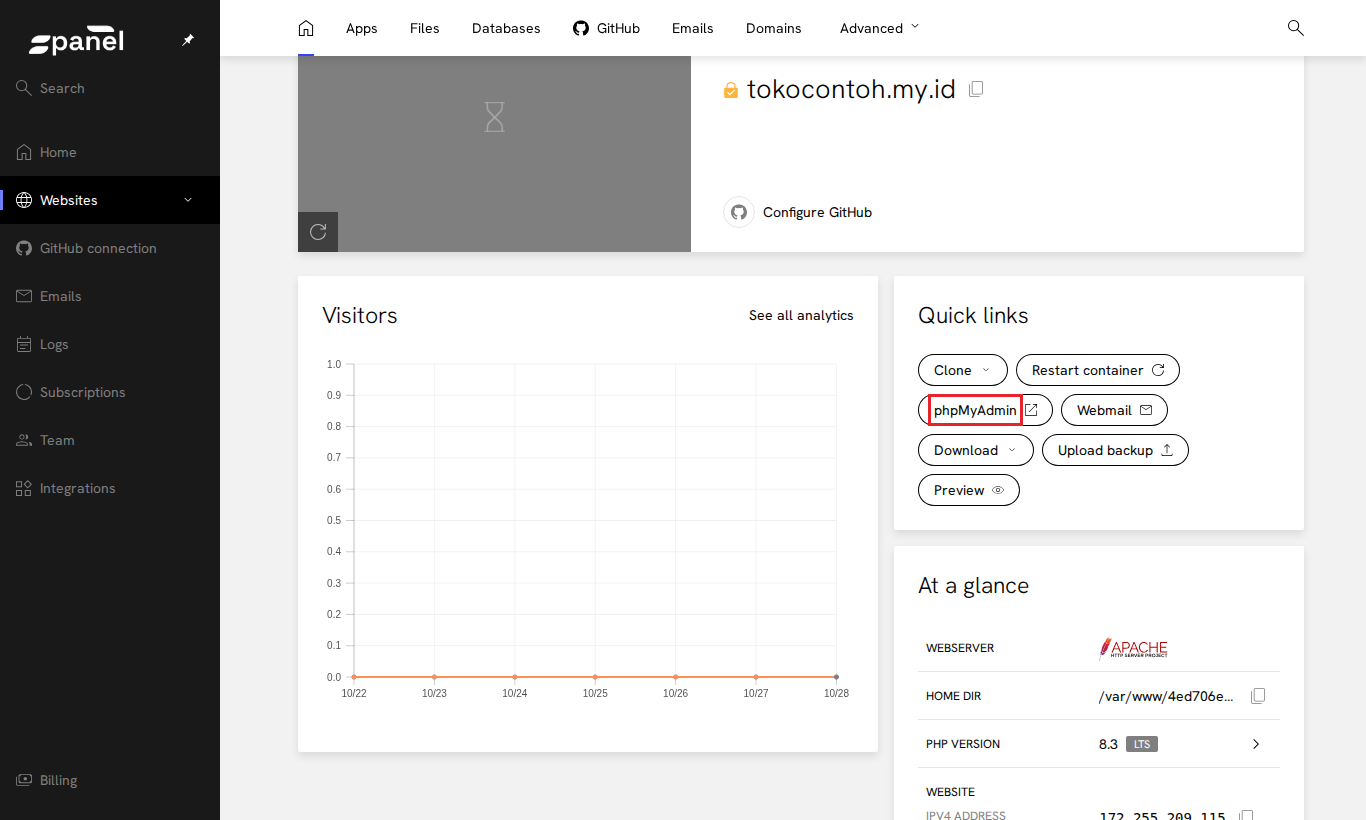
Task: Open Integrations in the sidebar
Action: pyautogui.click(x=110, y=488)
